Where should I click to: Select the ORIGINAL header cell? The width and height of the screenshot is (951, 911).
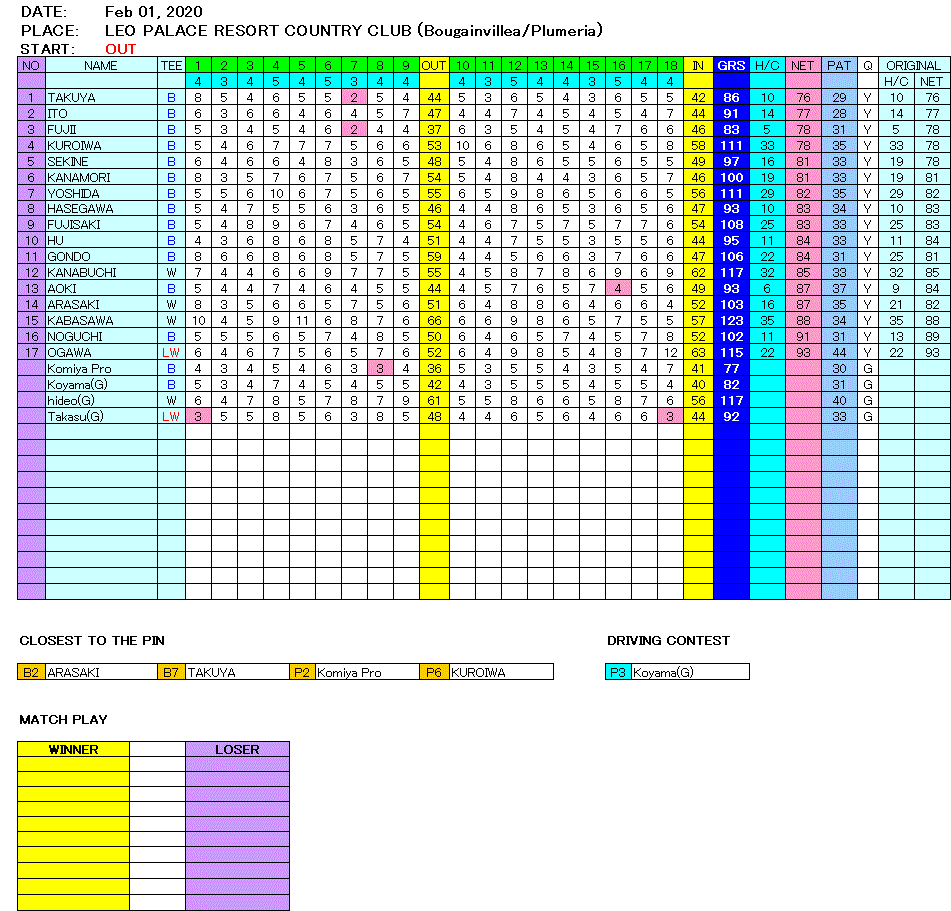pos(914,65)
